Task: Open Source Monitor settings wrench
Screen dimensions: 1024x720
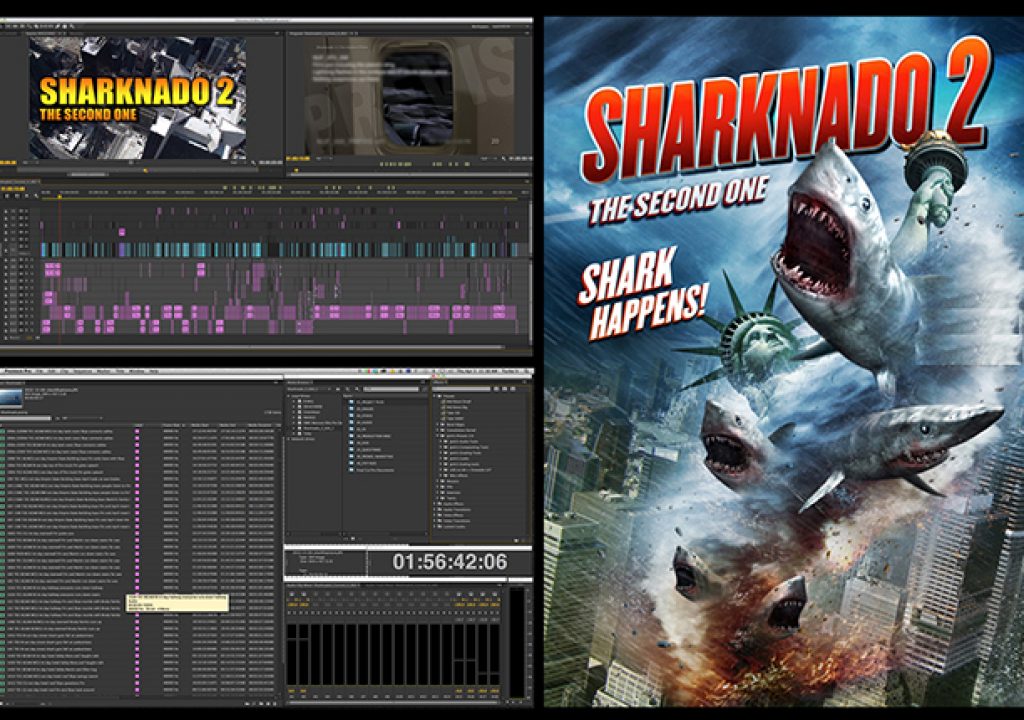Action: (x=253, y=163)
